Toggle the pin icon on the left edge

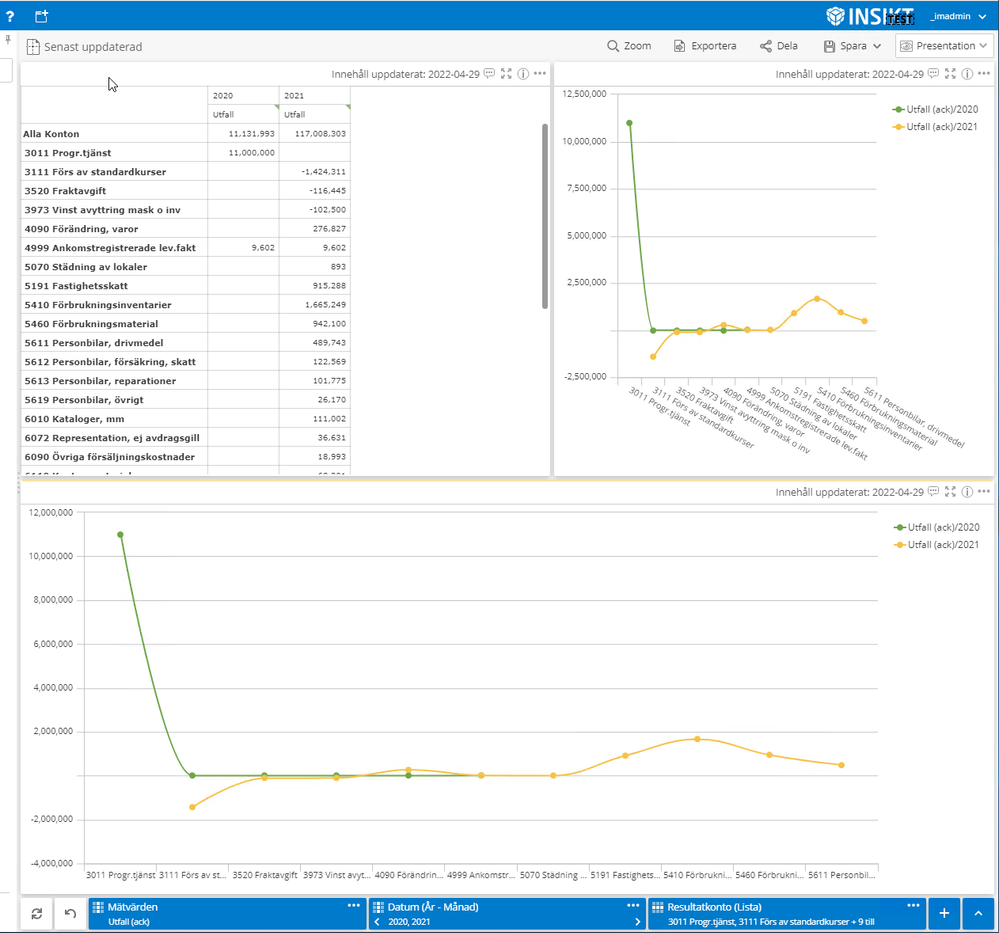8,40
